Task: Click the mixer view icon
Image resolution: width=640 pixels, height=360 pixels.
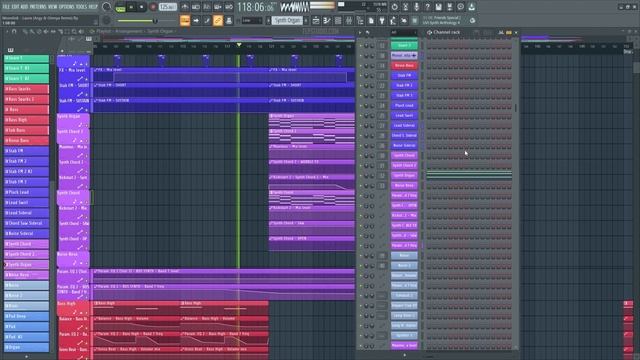Action: 349,20
